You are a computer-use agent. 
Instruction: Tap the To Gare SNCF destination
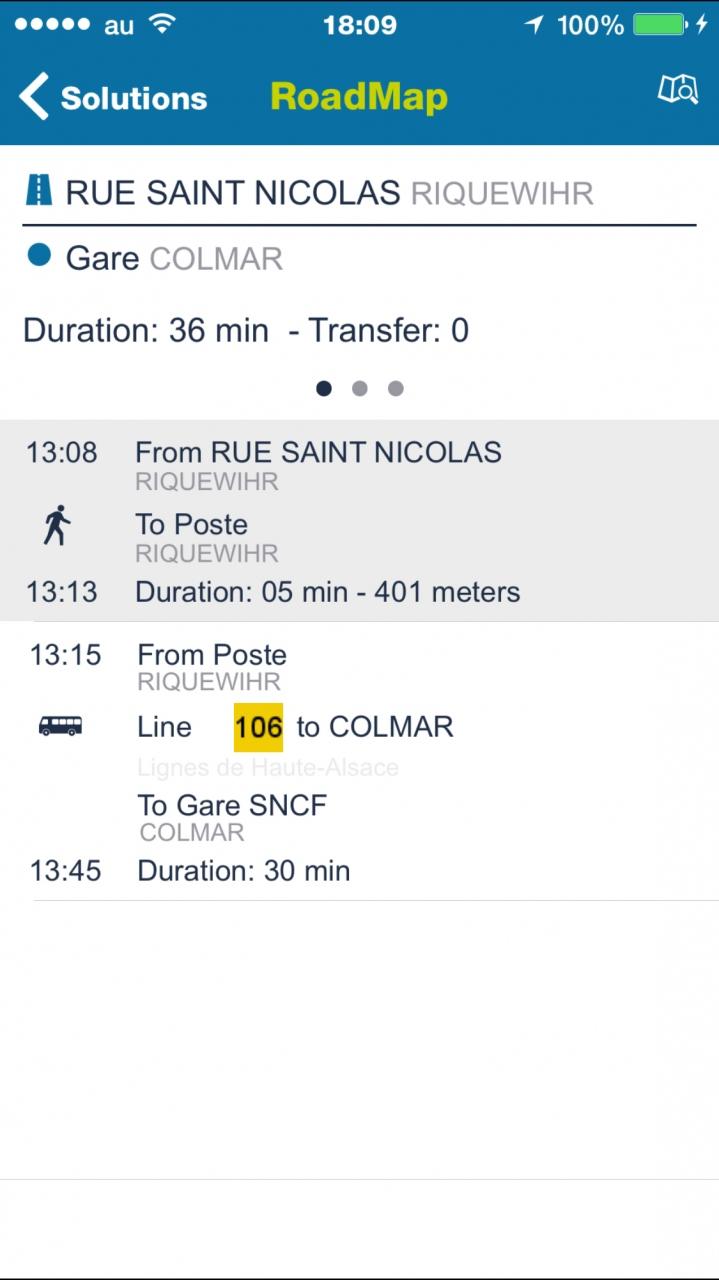232,805
